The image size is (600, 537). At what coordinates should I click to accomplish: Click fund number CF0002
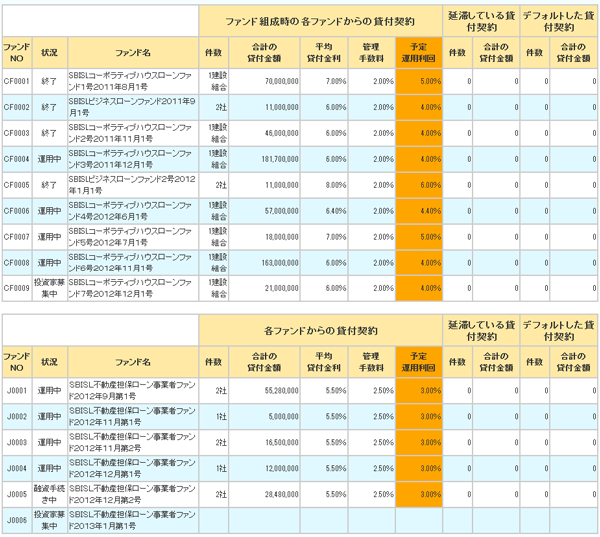(x=16, y=107)
